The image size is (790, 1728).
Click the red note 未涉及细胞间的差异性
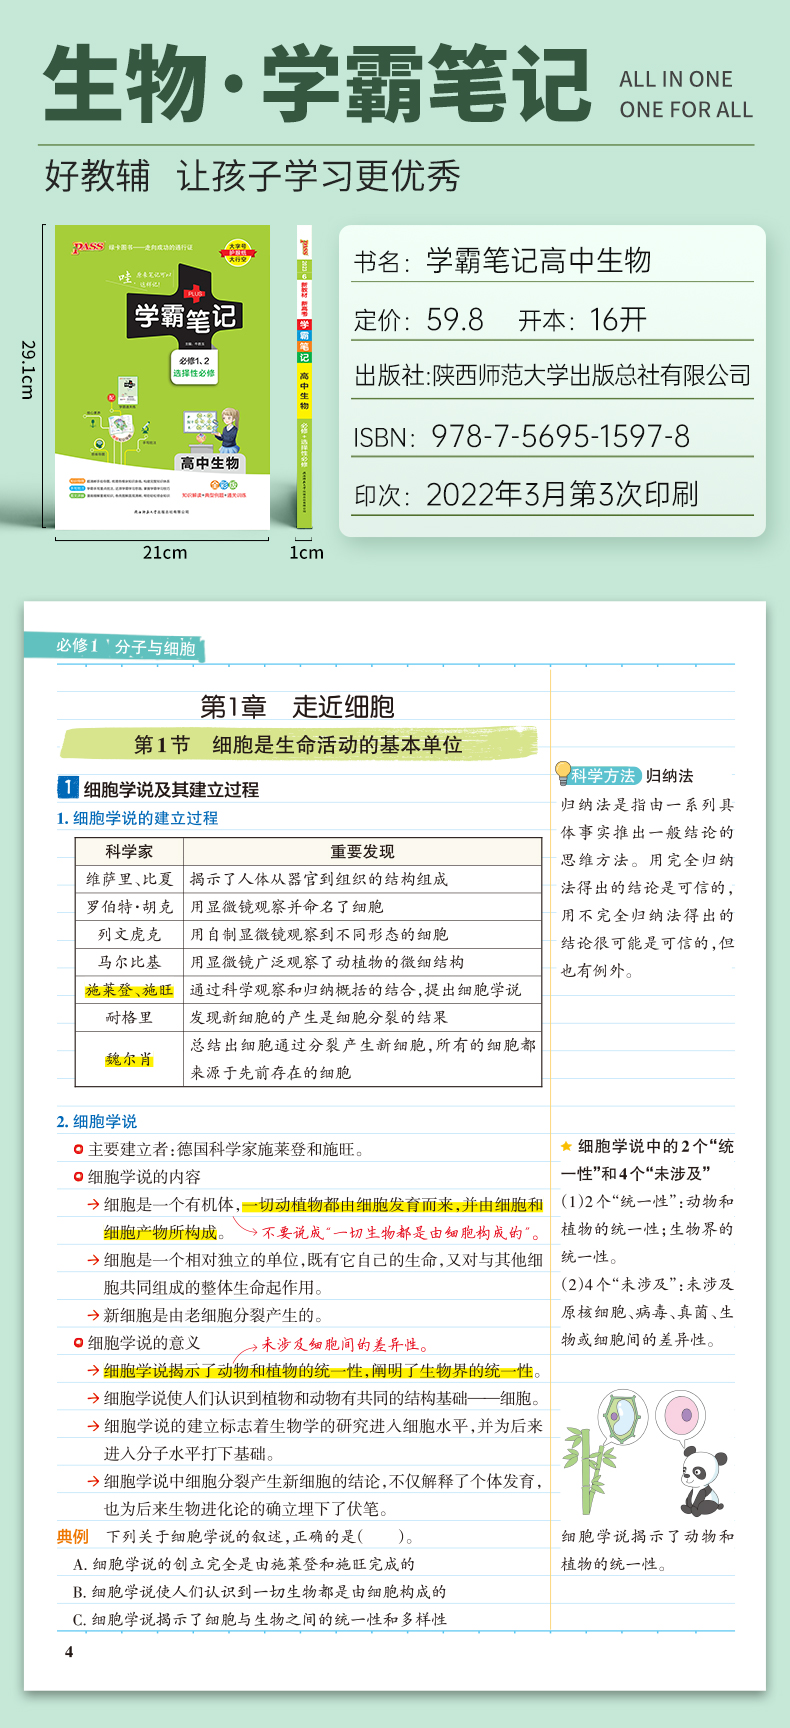[345, 1345]
